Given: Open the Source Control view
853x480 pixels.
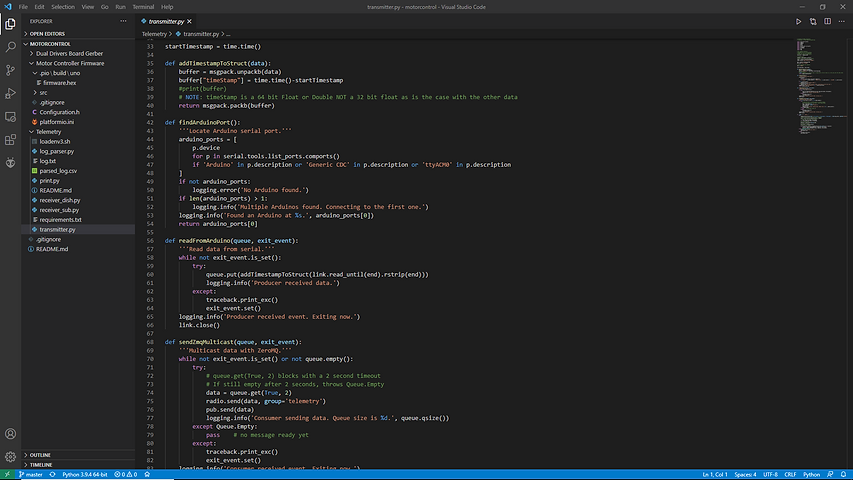Looking at the screenshot, I should click(10, 70).
